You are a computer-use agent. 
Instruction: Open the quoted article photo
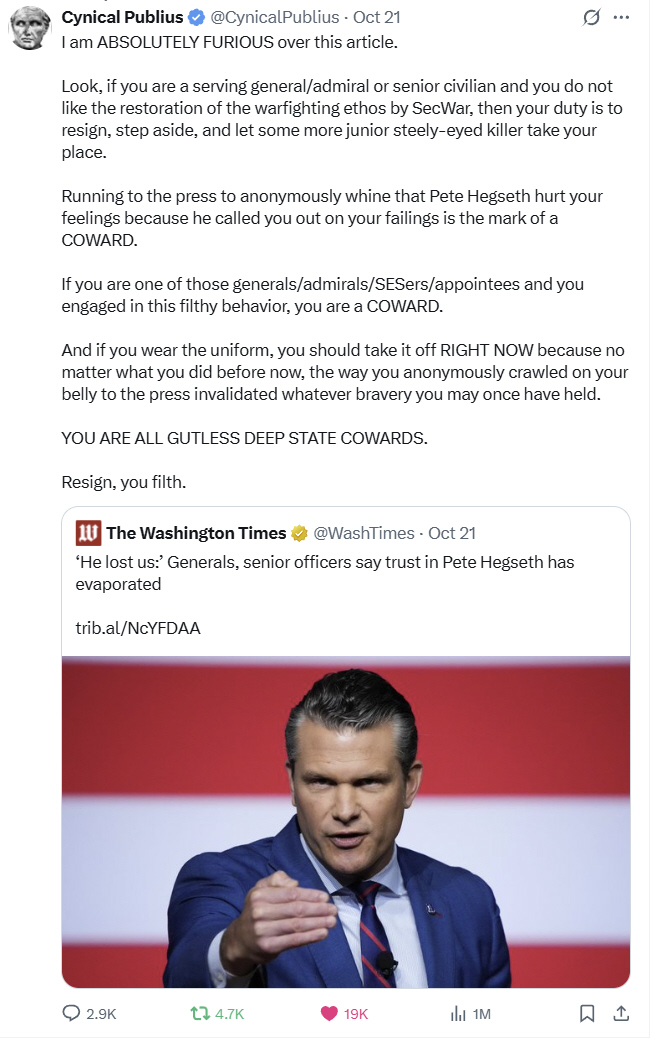click(346, 820)
